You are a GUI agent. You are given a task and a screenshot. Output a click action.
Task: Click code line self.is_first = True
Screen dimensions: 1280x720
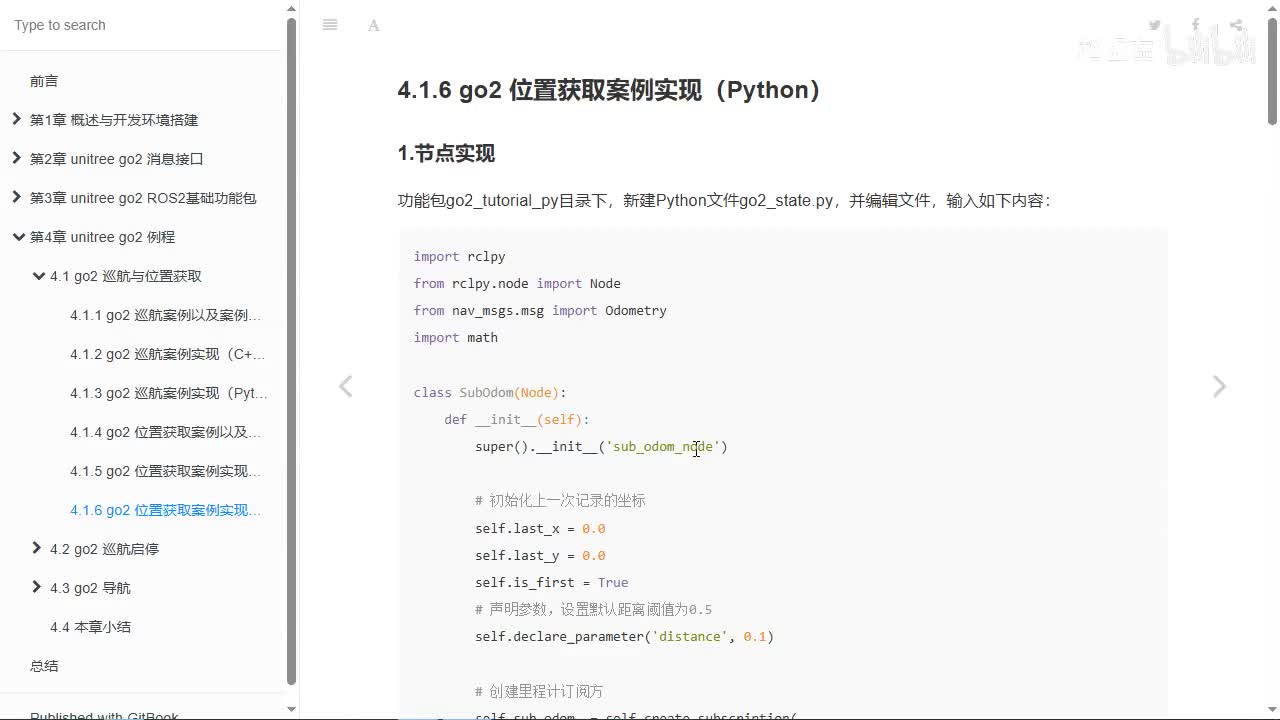552,583
